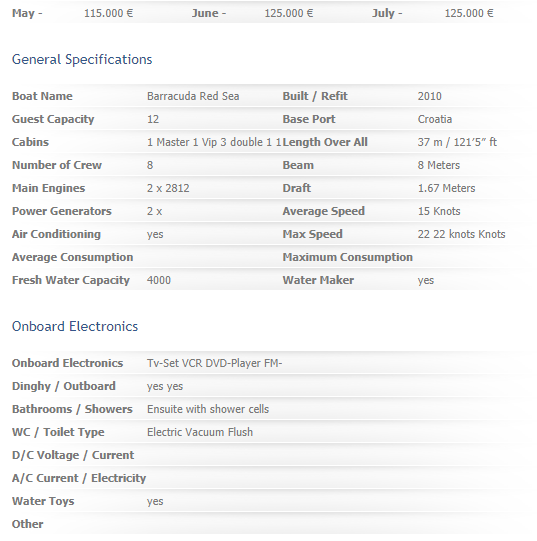Select the Onboard Electronics section heading
The width and height of the screenshot is (537, 541).
[75, 326]
